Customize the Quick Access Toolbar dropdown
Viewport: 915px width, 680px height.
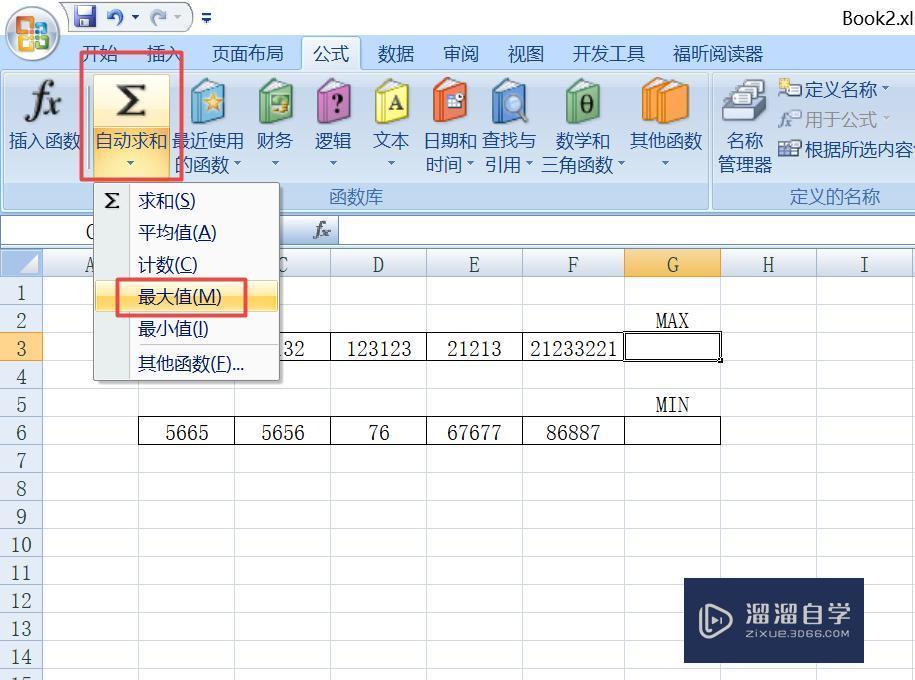click(206, 18)
